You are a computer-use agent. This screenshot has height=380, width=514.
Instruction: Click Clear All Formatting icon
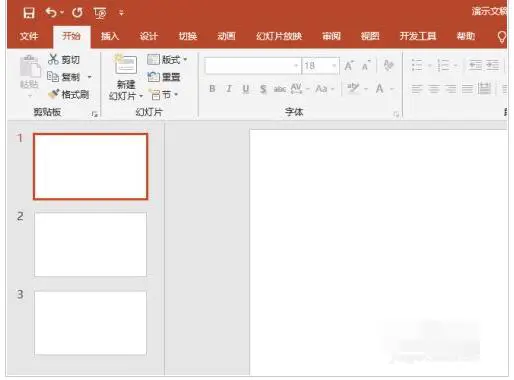pos(388,66)
